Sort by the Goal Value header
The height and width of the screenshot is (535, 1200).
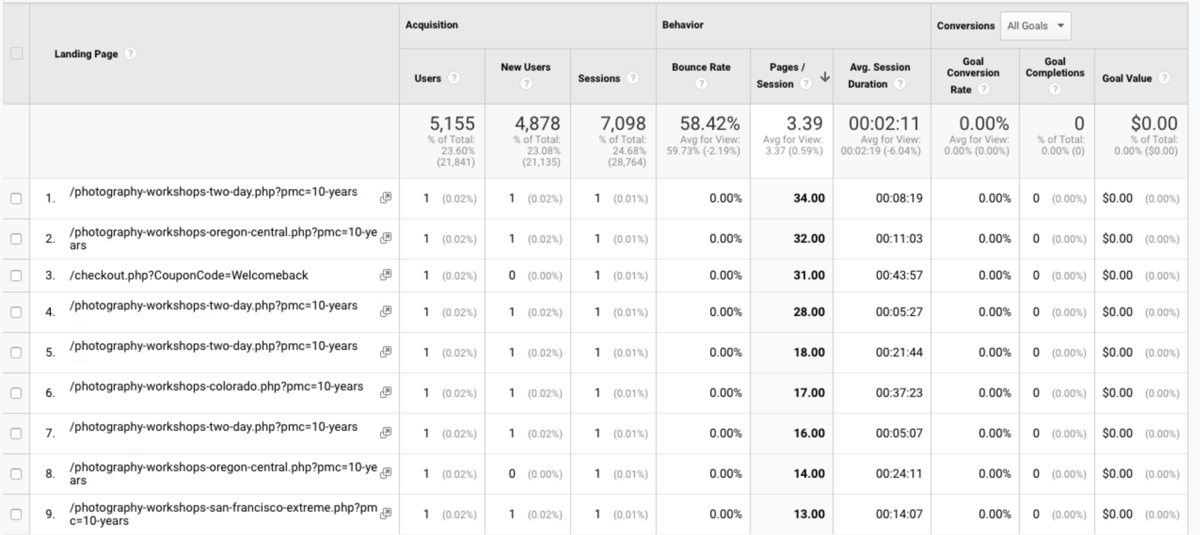click(x=1127, y=78)
